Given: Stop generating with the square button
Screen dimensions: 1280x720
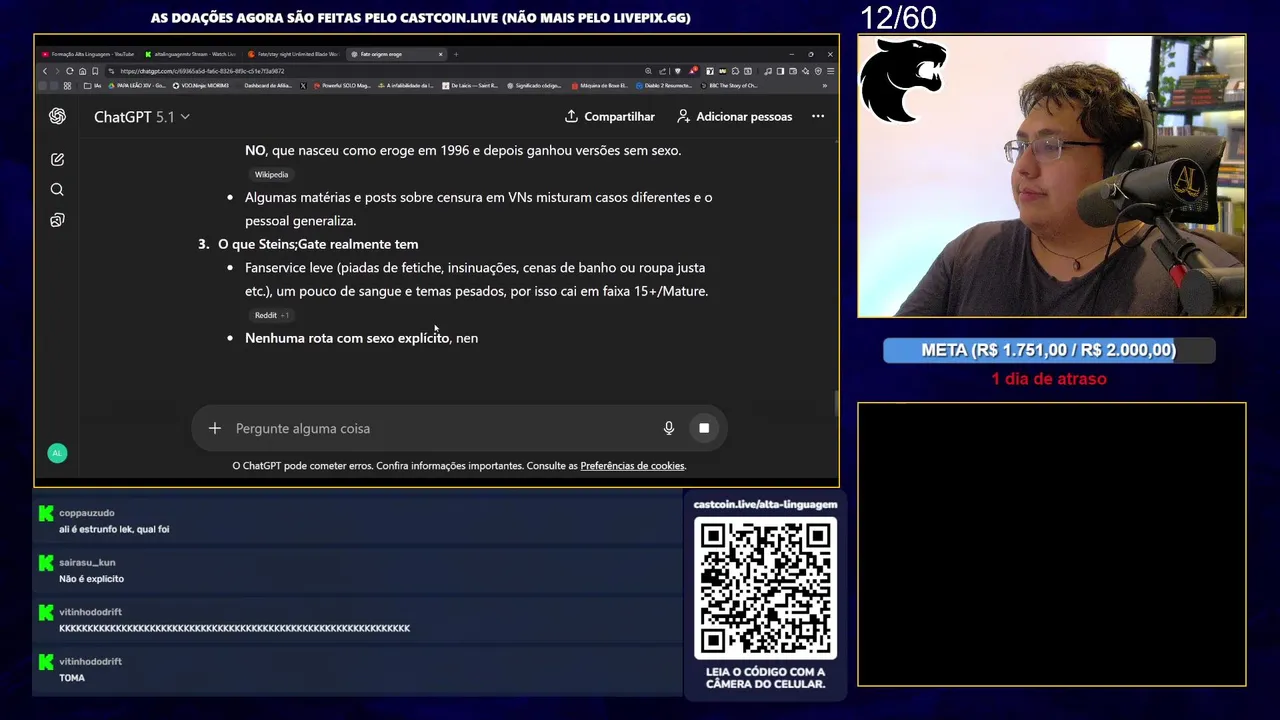Looking at the screenshot, I should (x=704, y=428).
